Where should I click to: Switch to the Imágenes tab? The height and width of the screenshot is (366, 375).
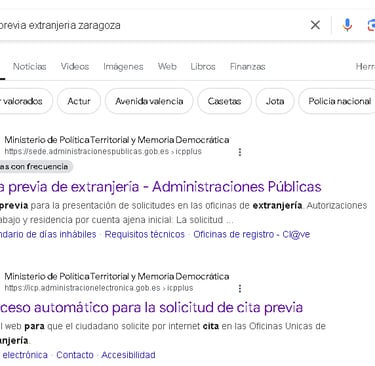point(123,66)
